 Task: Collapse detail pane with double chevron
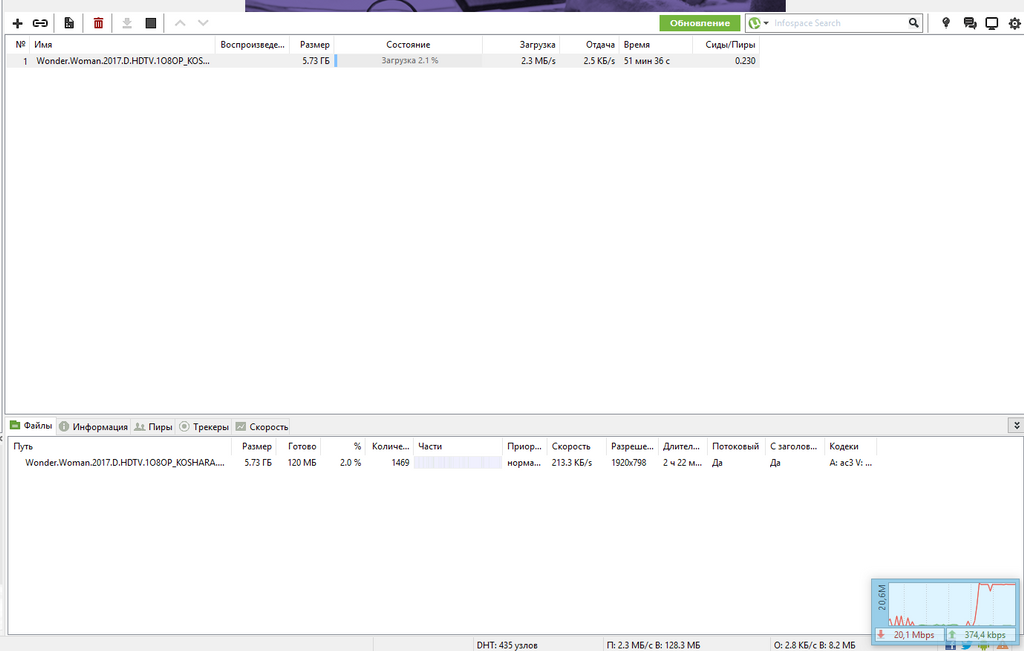tap(1017, 425)
